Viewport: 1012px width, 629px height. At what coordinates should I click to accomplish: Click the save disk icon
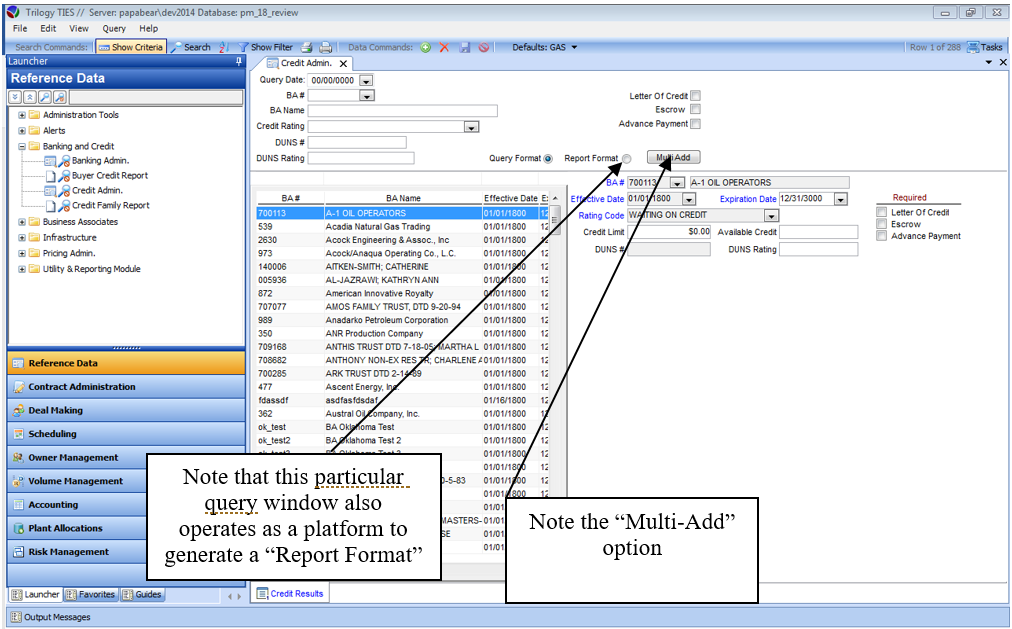pos(464,47)
